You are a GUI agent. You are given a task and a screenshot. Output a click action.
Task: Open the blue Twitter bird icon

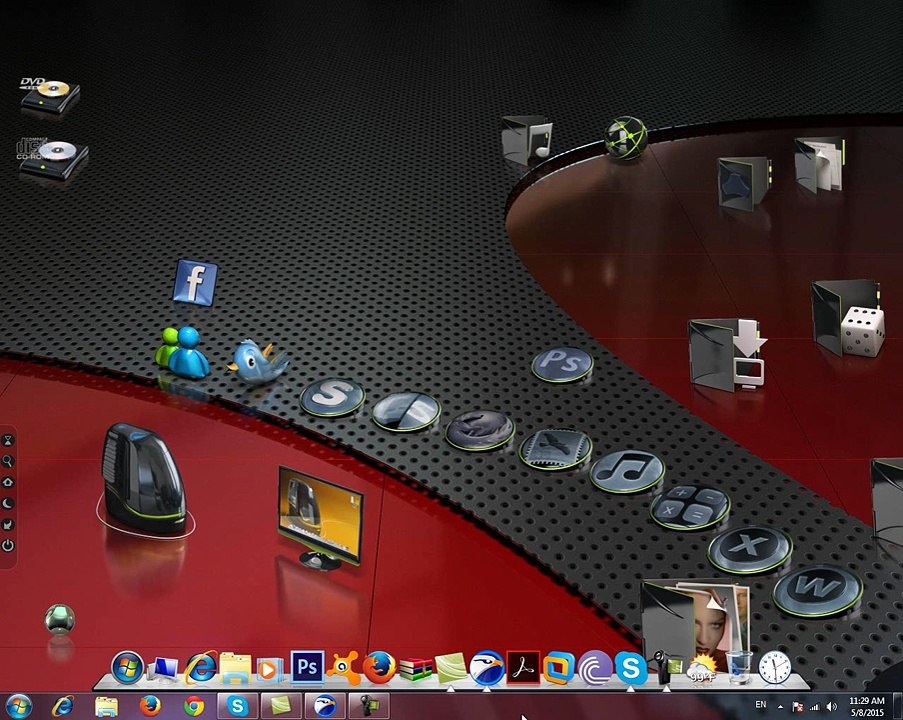point(257,361)
